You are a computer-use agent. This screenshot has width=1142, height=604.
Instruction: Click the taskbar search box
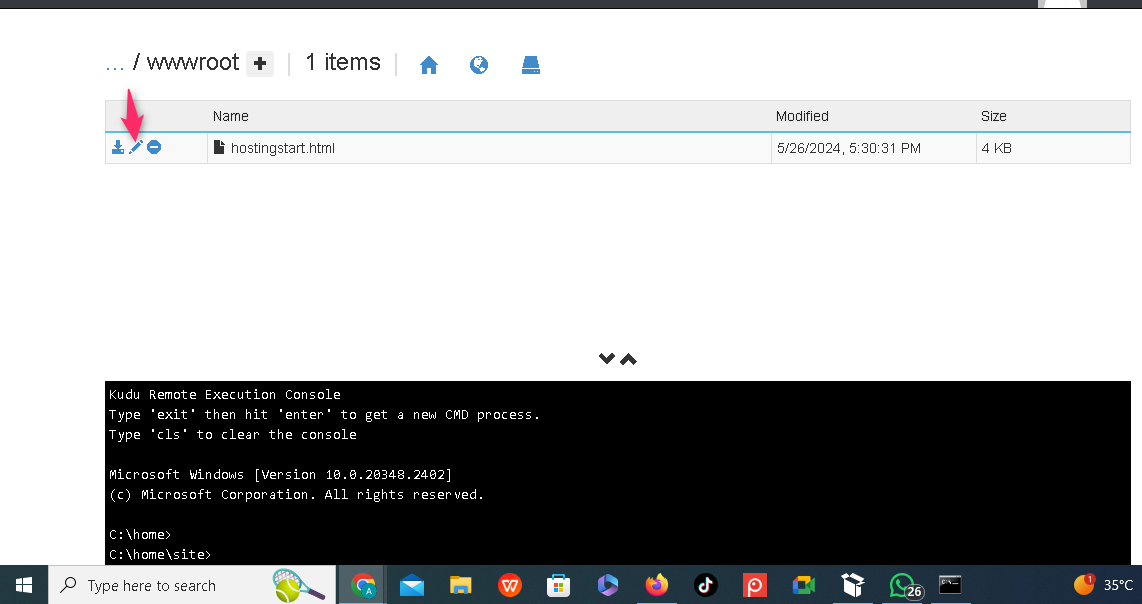point(192,585)
